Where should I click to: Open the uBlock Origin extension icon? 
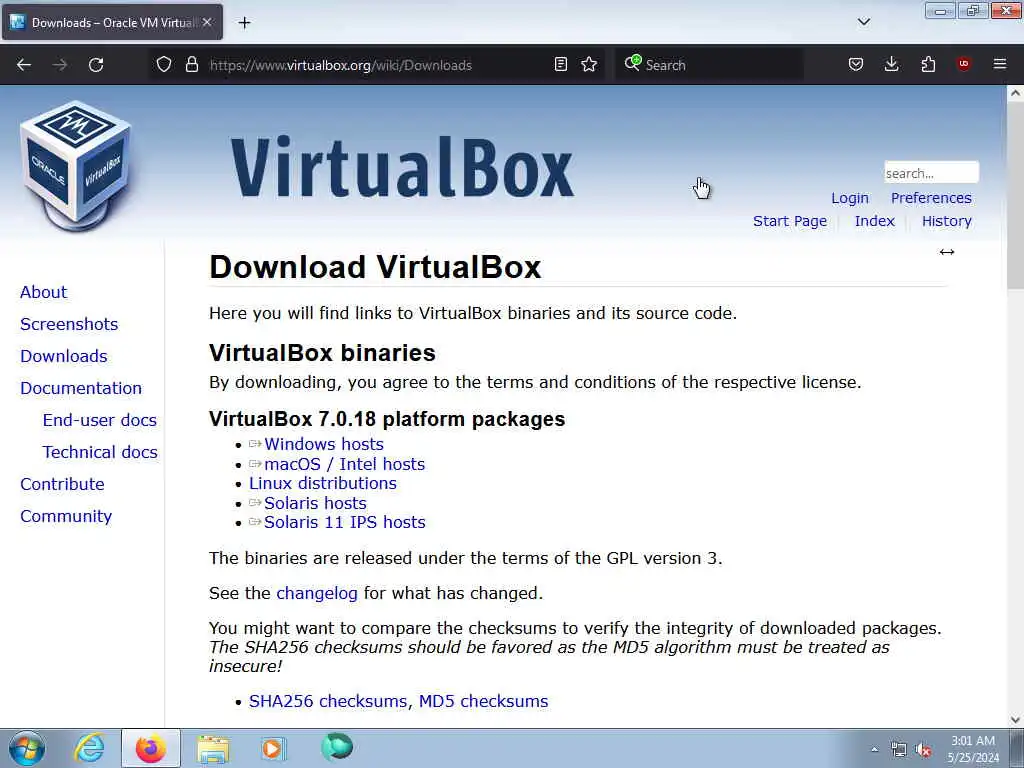[x=964, y=64]
